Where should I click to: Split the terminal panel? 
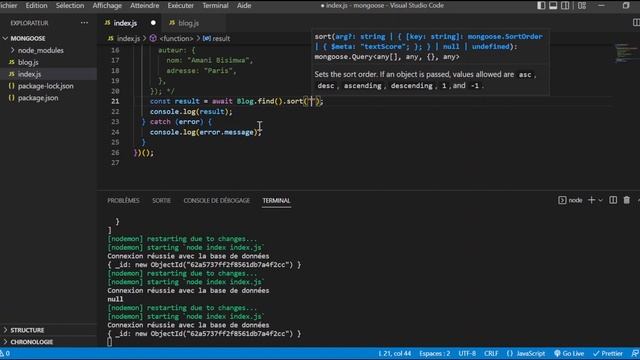click(x=613, y=200)
